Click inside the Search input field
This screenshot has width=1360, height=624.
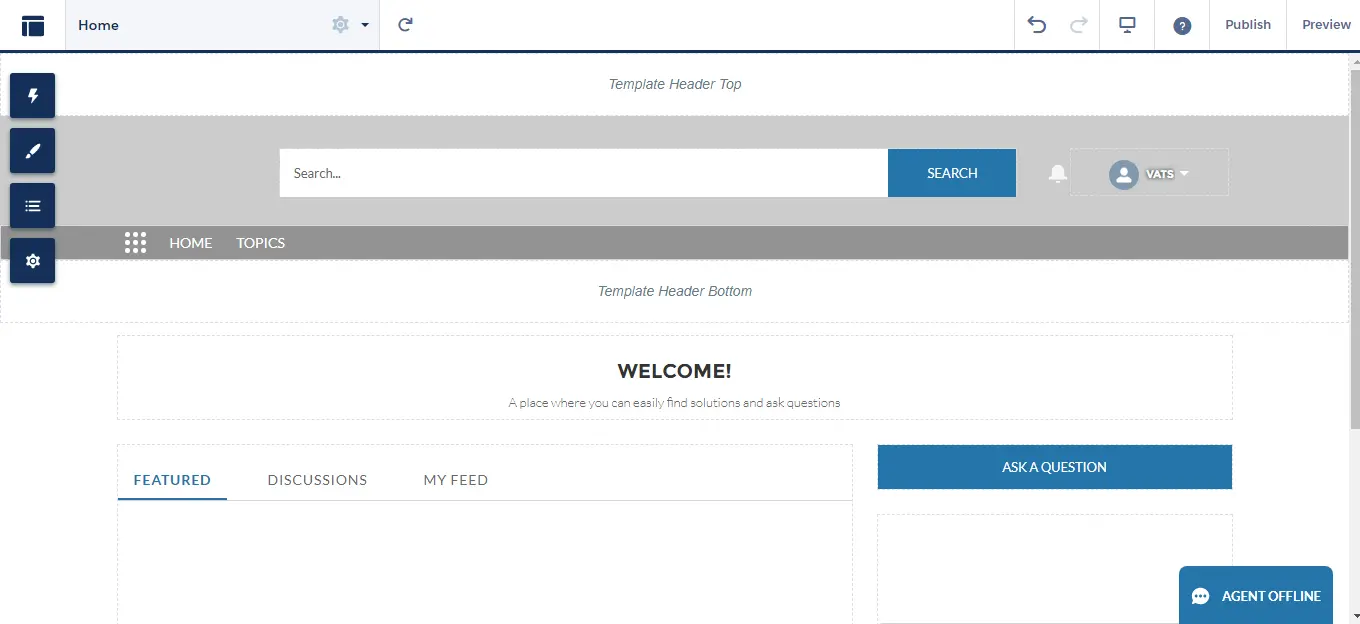(583, 174)
